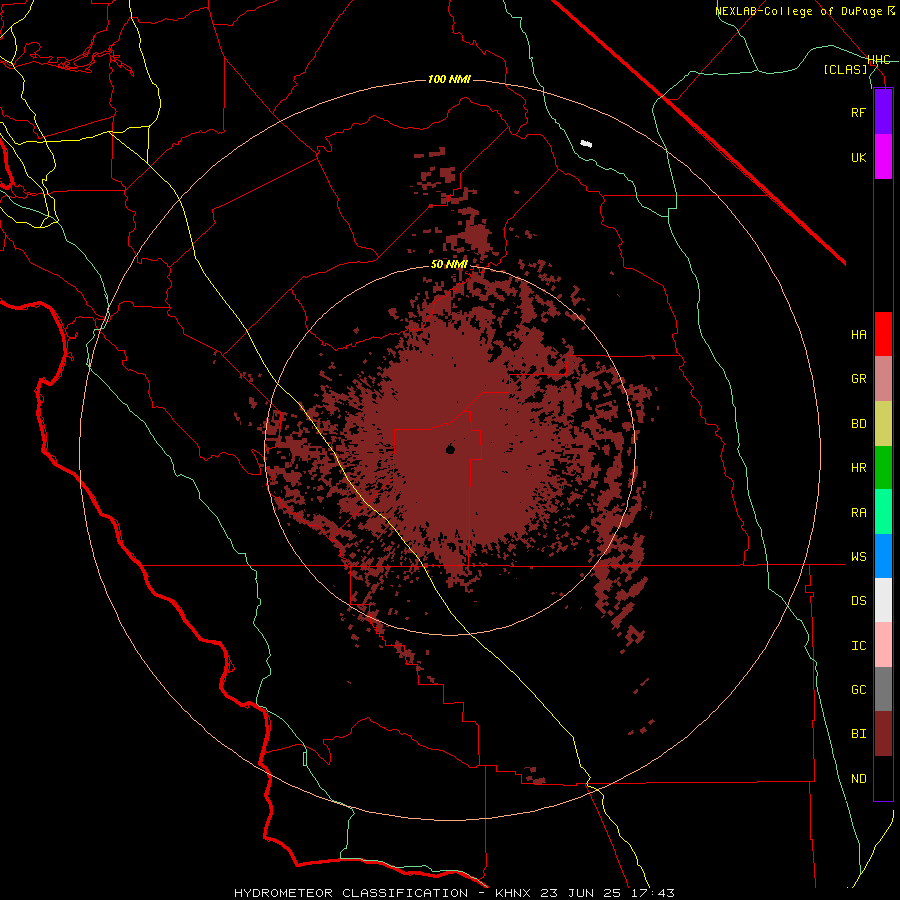Click the RF purple legend swatch
Image resolution: width=900 pixels, height=900 pixels.
tap(883, 112)
